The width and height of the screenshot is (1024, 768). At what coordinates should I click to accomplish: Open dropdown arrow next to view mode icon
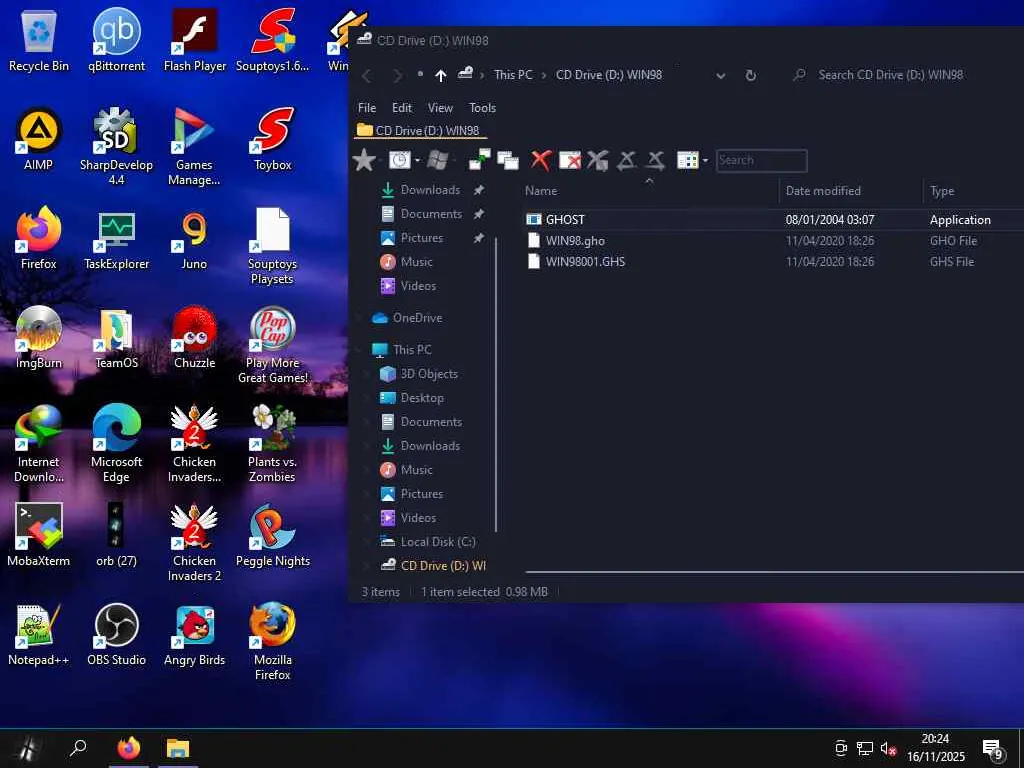(705, 160)
